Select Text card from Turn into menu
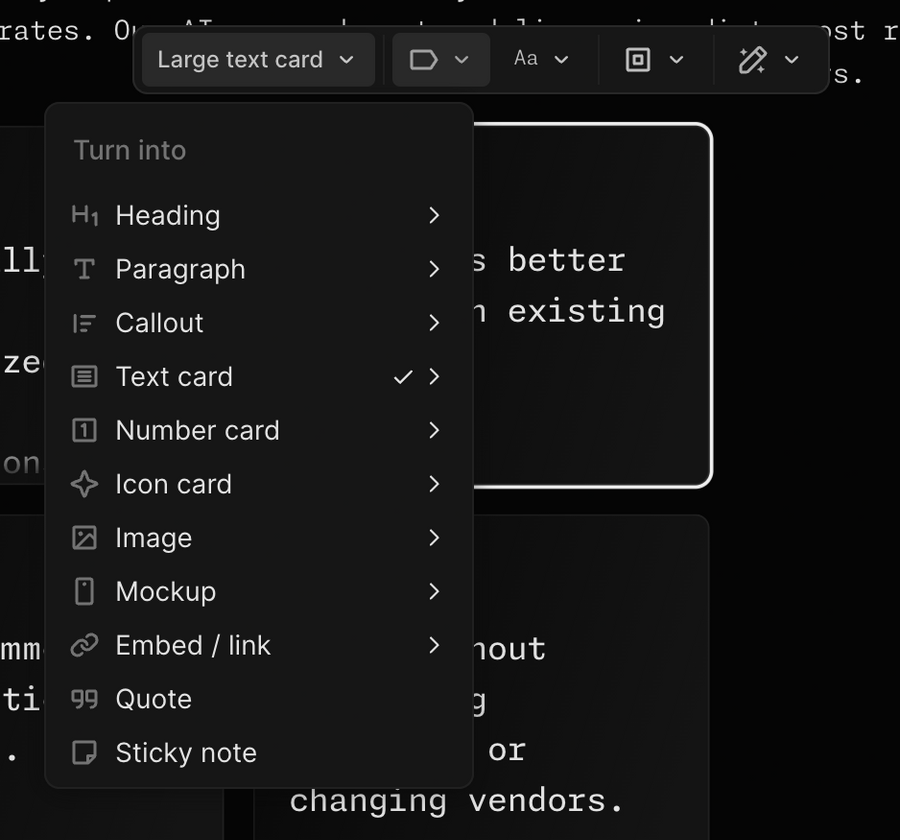 [174, 376]
